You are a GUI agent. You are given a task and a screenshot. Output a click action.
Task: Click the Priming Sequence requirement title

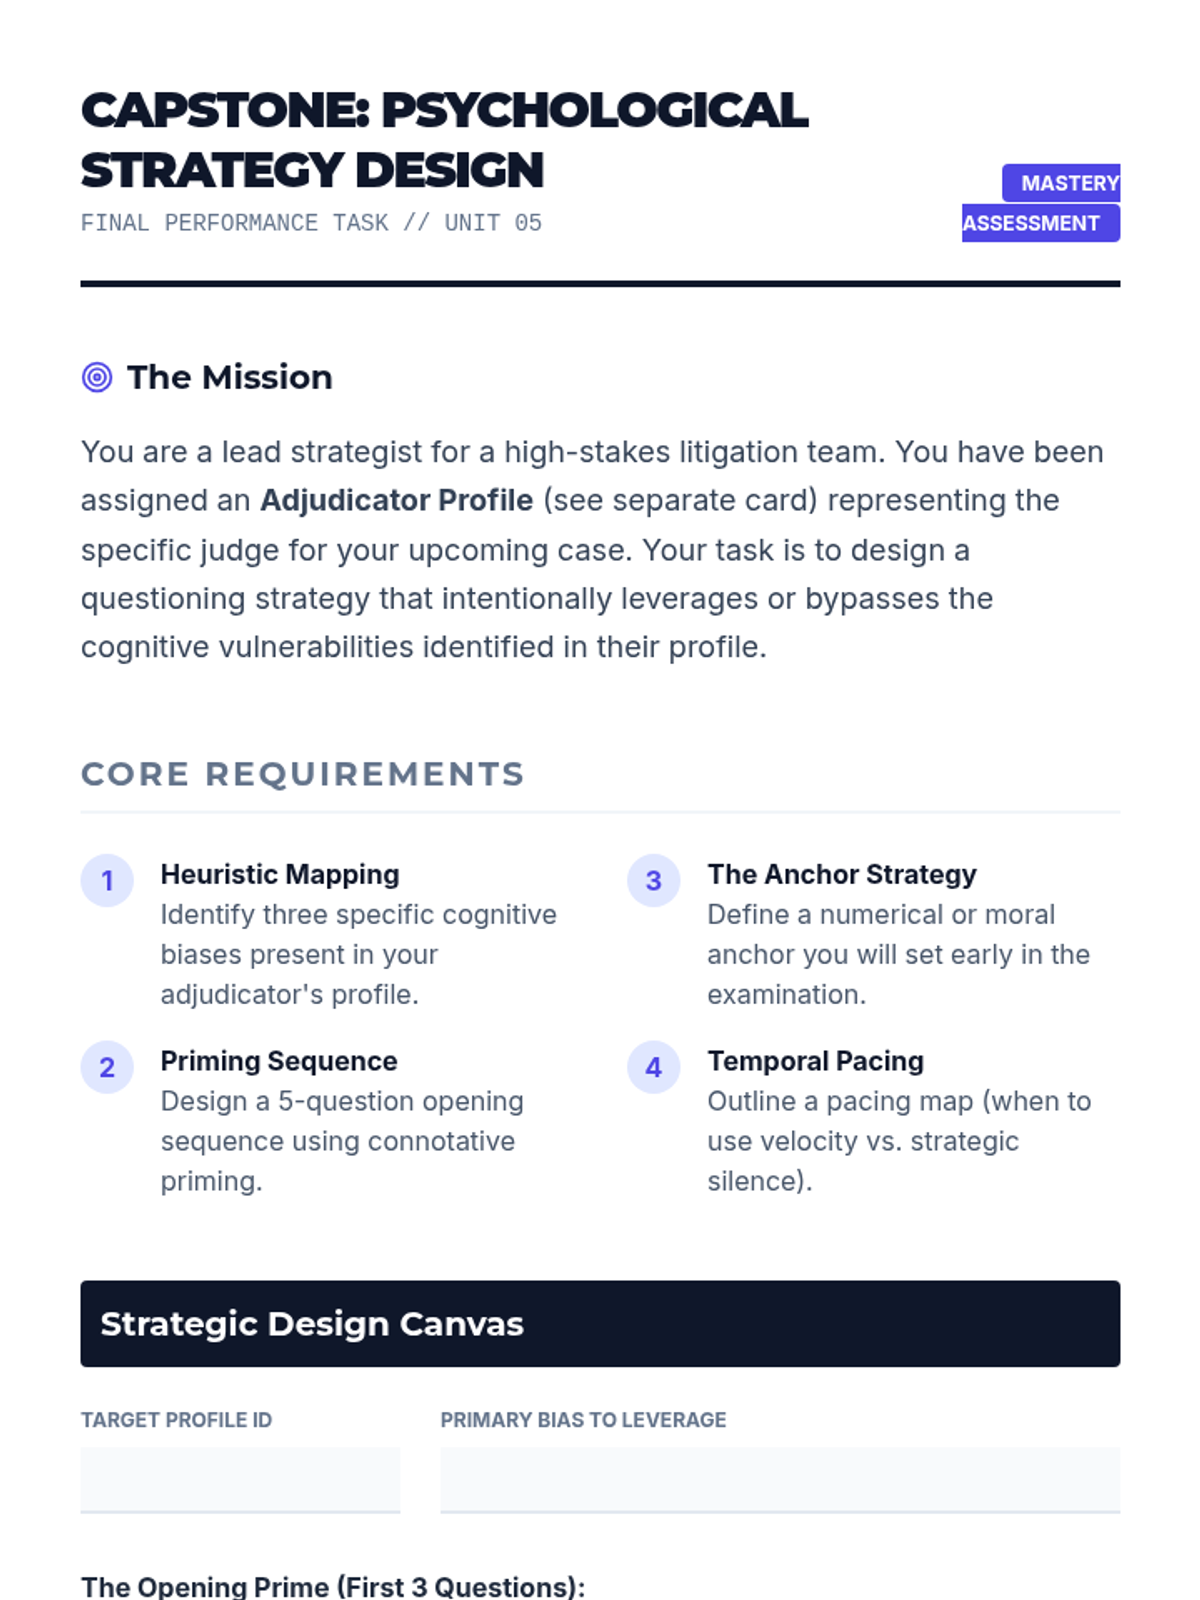(x=279, y=1061)
